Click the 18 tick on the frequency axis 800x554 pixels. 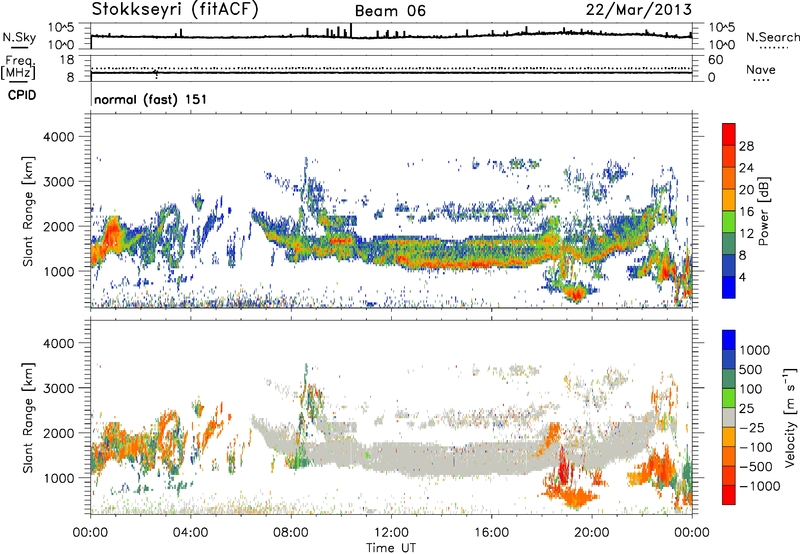click(67, 60)
